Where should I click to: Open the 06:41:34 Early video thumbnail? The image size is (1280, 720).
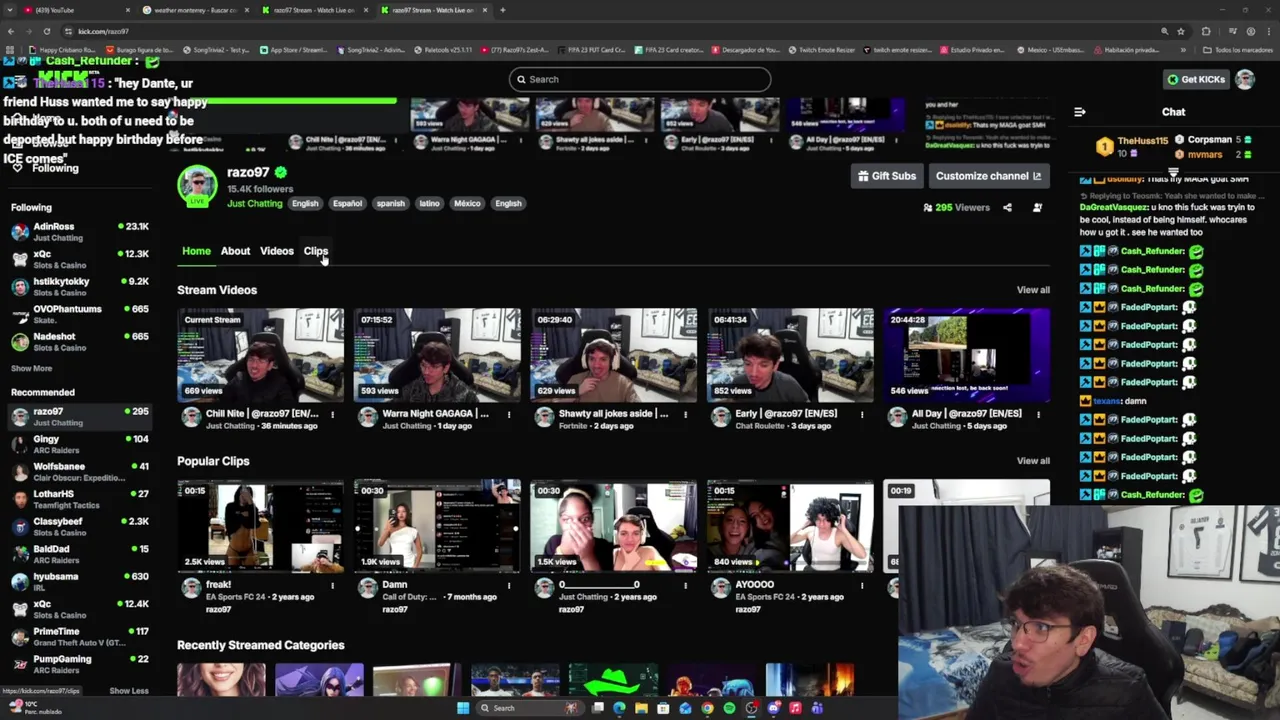coord(790,354)
